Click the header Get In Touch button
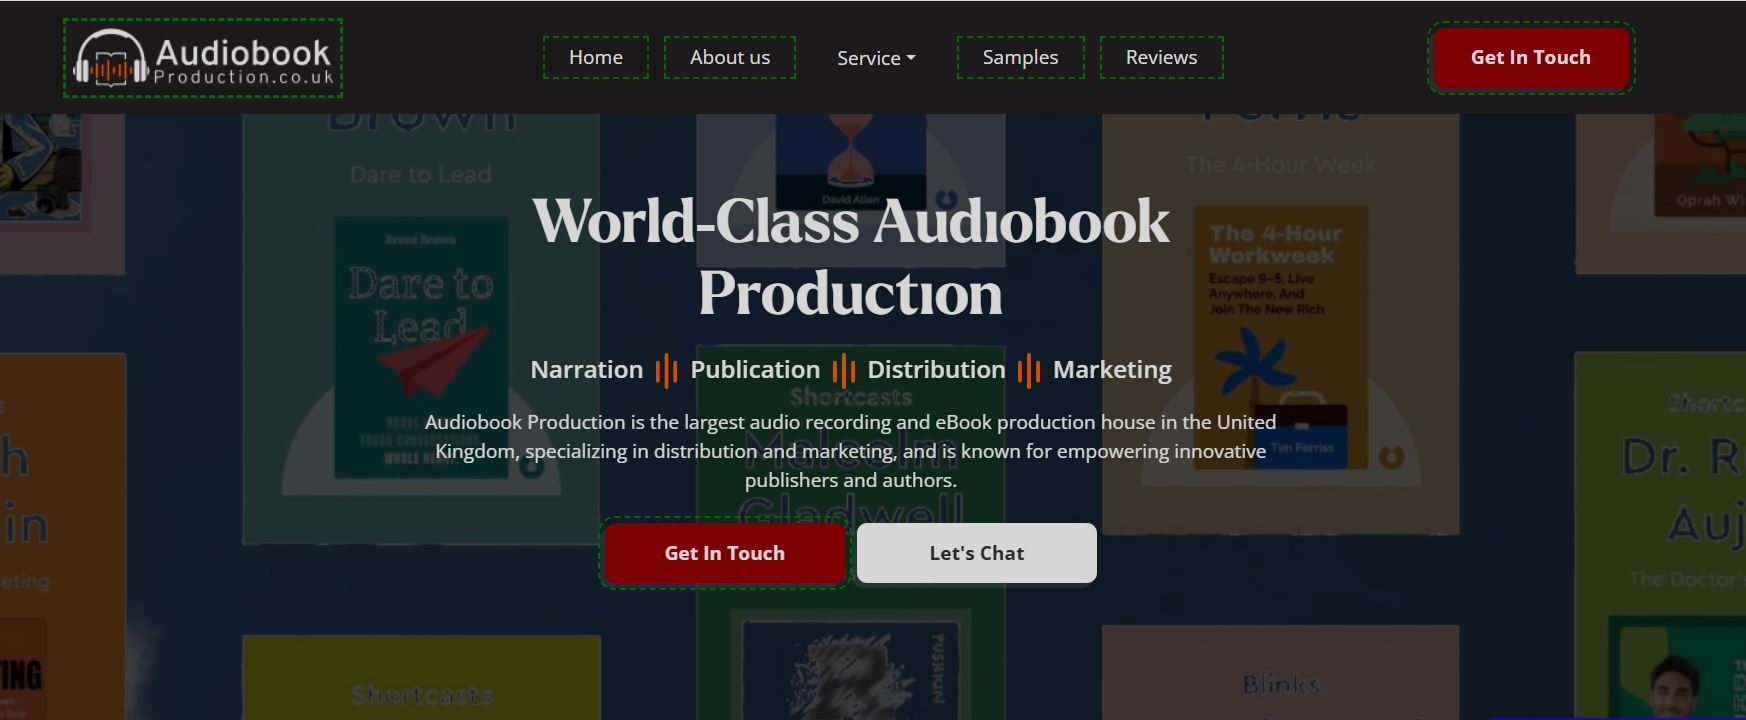Screen dimensions: 1746x720 tap(1531, 58)
